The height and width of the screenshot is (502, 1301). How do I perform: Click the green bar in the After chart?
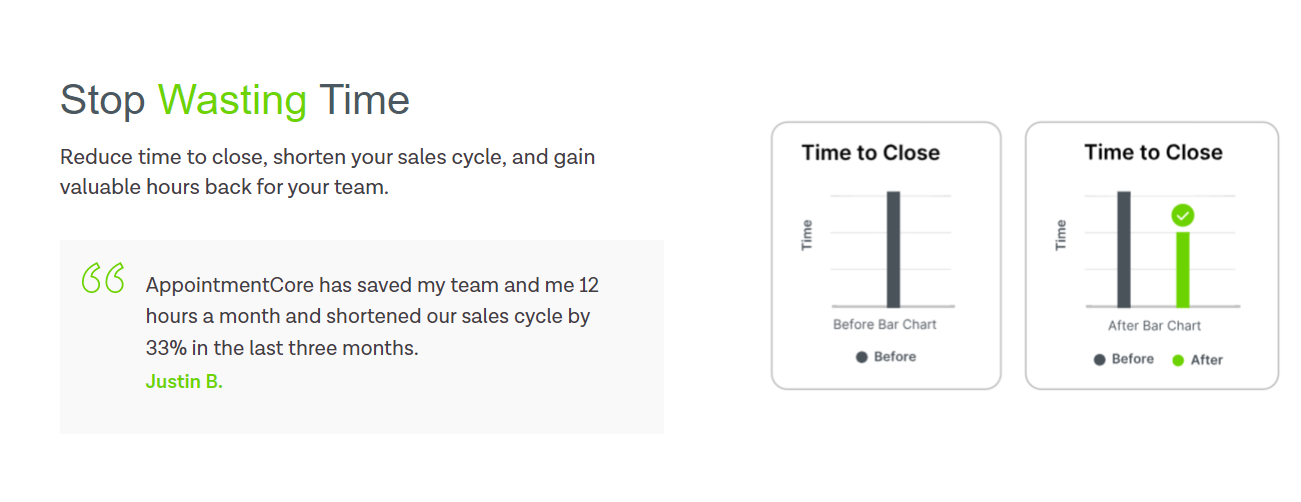point(1182,269)
